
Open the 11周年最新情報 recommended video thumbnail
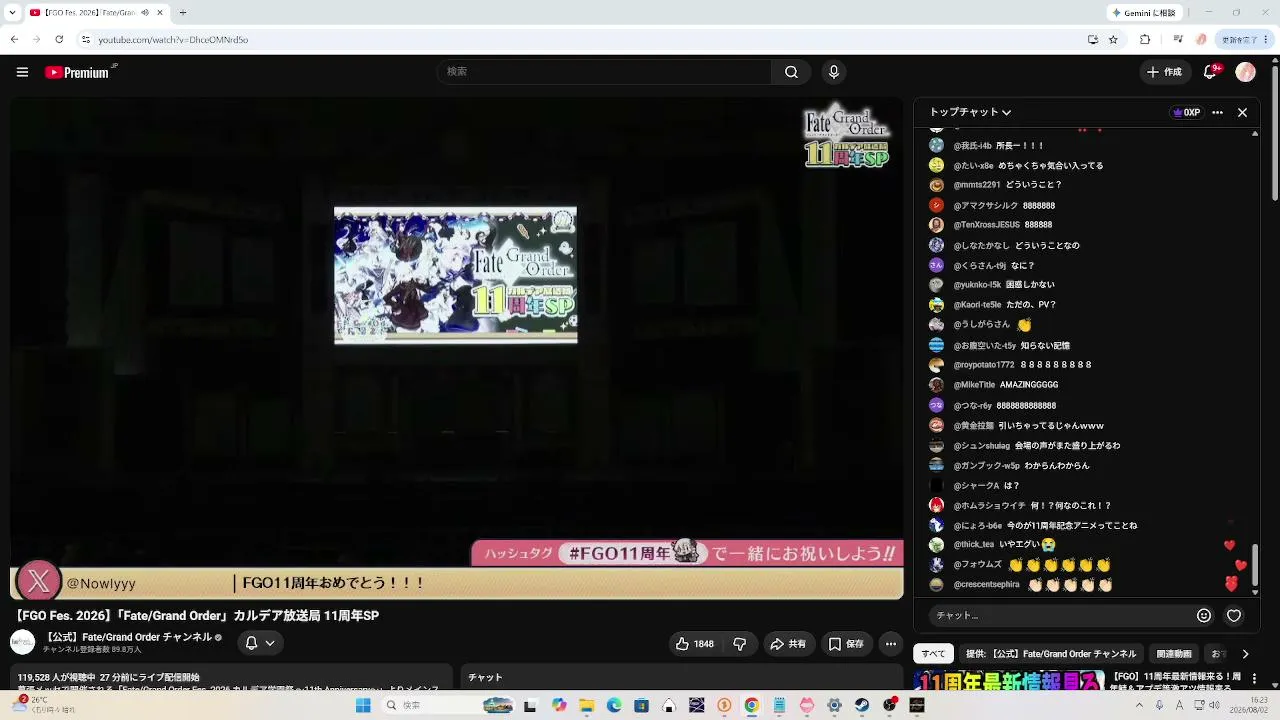[1008, 680]
